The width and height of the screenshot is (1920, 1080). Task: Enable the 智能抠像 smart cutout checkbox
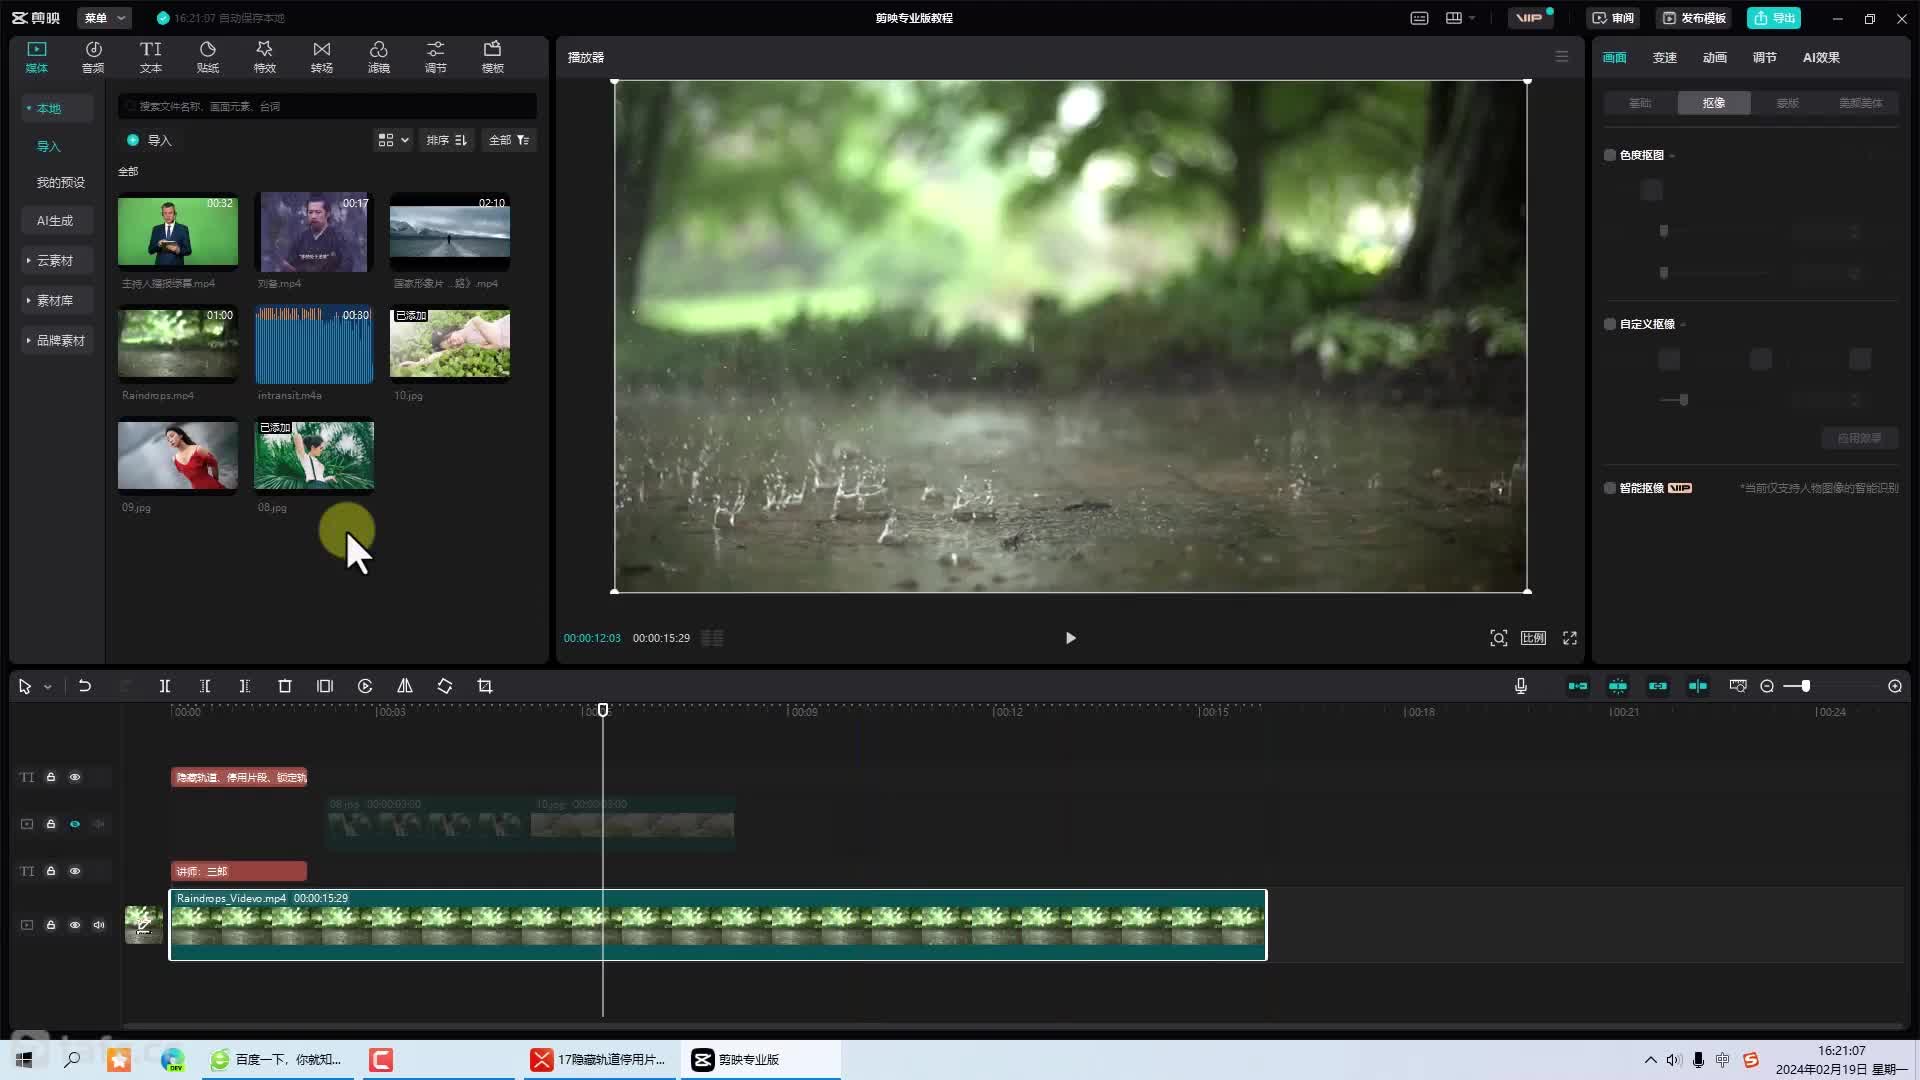tap(1610, 488)
